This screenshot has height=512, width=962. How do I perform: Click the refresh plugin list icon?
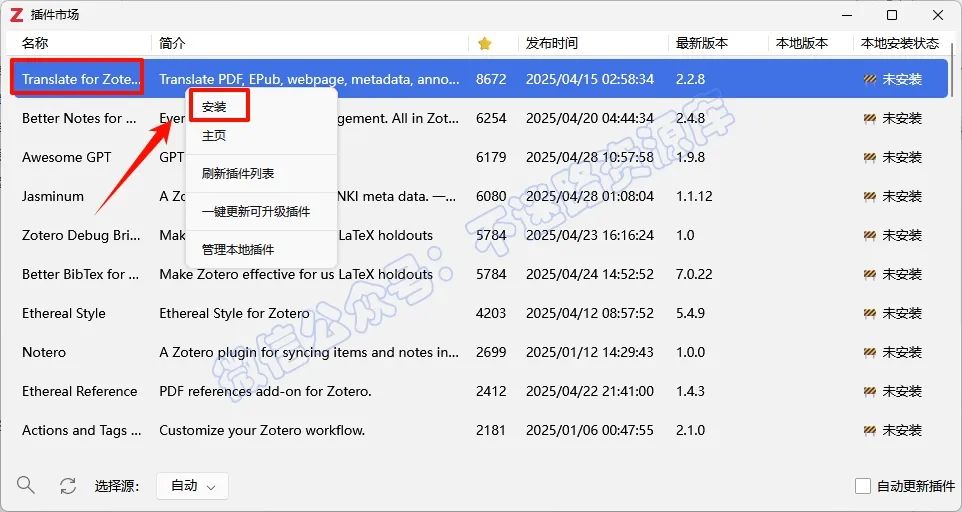67,486
